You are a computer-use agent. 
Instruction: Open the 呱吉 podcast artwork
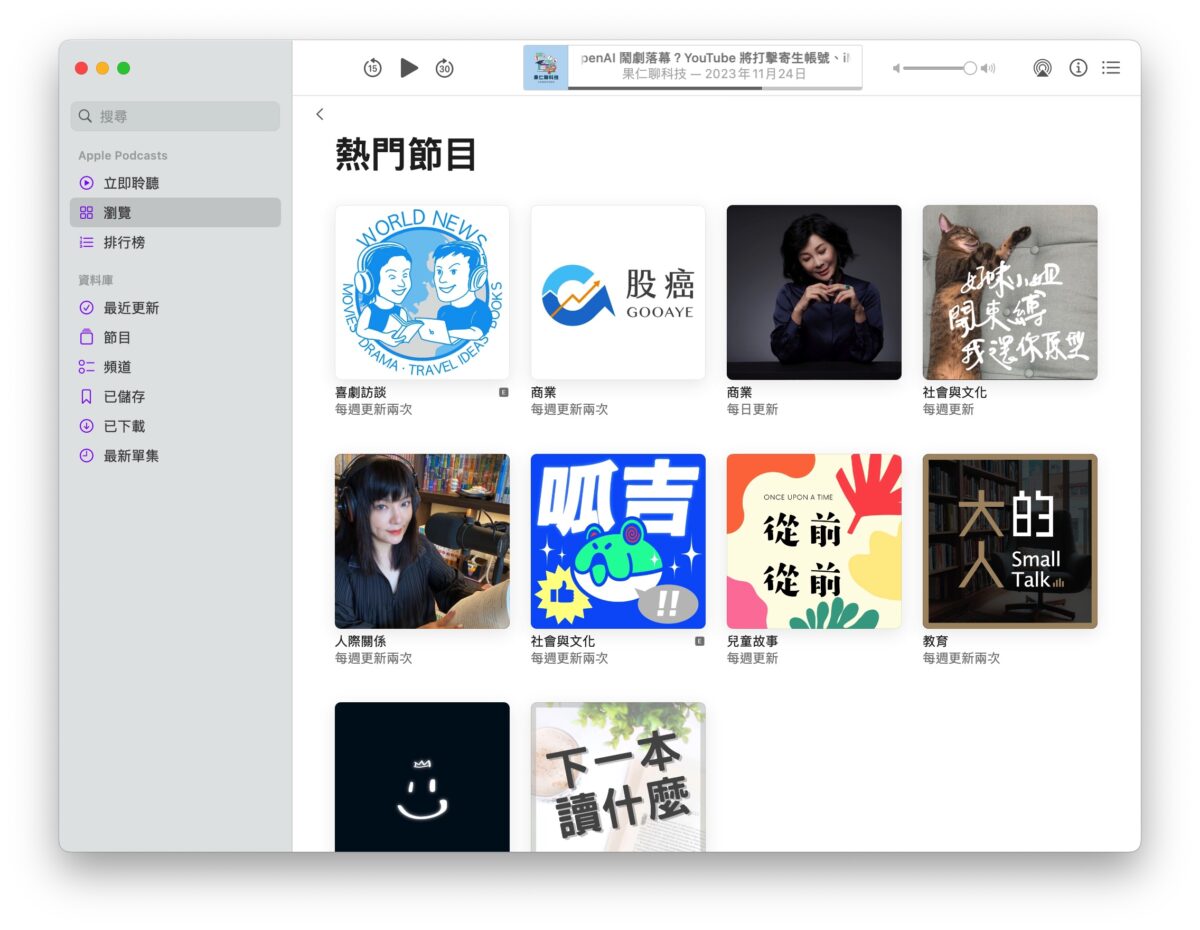(618, 541)
